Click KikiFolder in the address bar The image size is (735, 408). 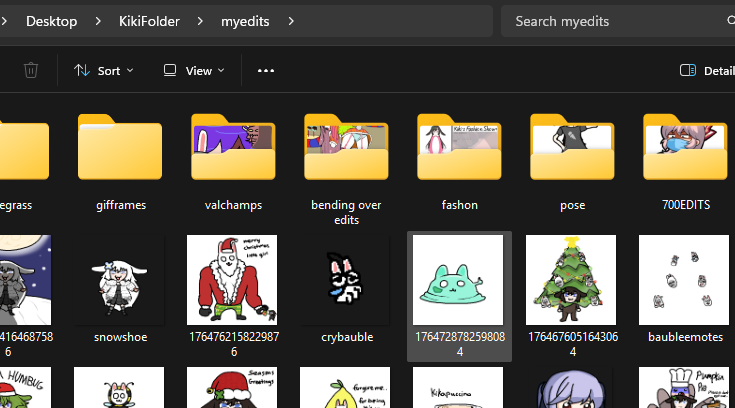145,21
